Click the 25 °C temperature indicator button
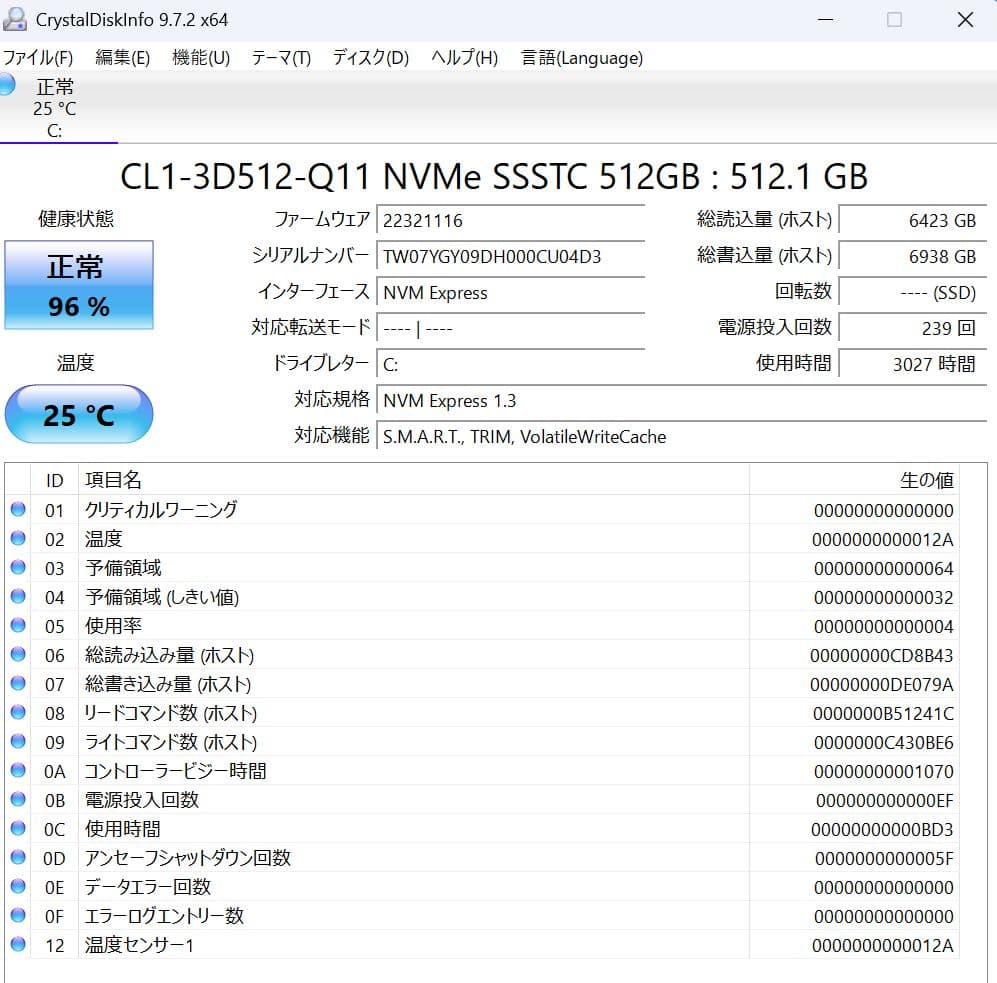 pyautogui.click(x=79, y=413)
